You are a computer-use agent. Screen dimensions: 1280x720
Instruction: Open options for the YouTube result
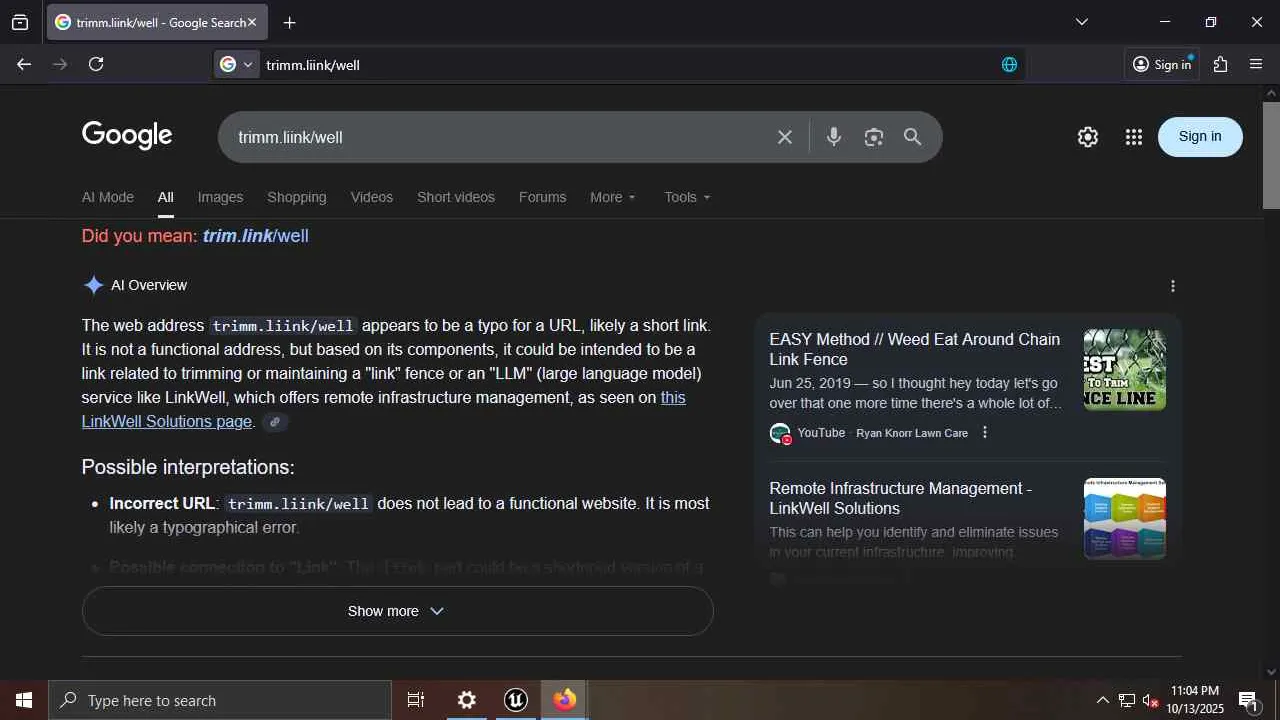(x=985, y=433)
